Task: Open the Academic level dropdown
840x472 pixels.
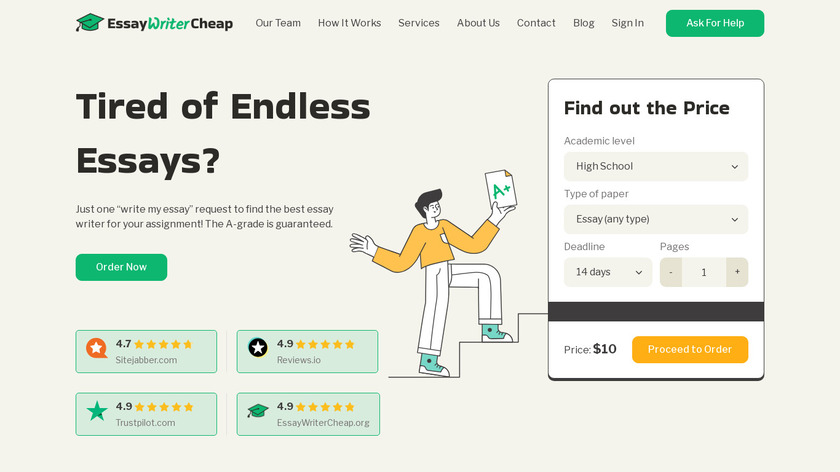Action: coord(655,167)
